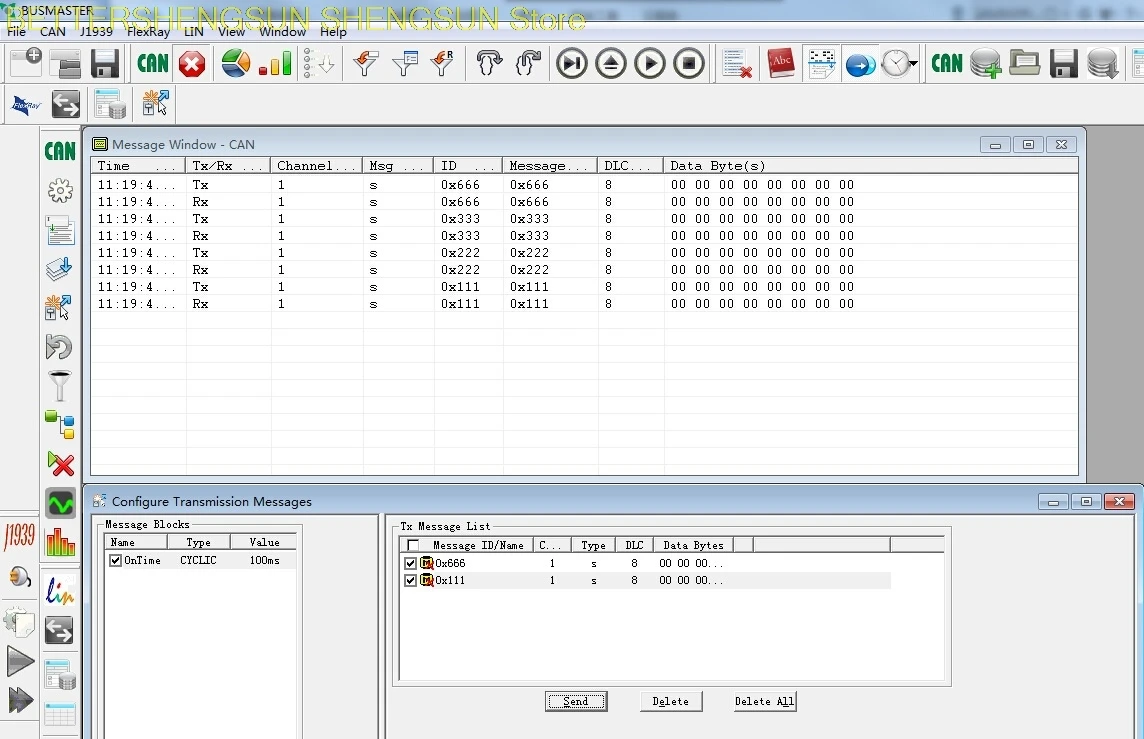Click the fast-forward double triangle sidebar icon

click(x=20, y=700)
